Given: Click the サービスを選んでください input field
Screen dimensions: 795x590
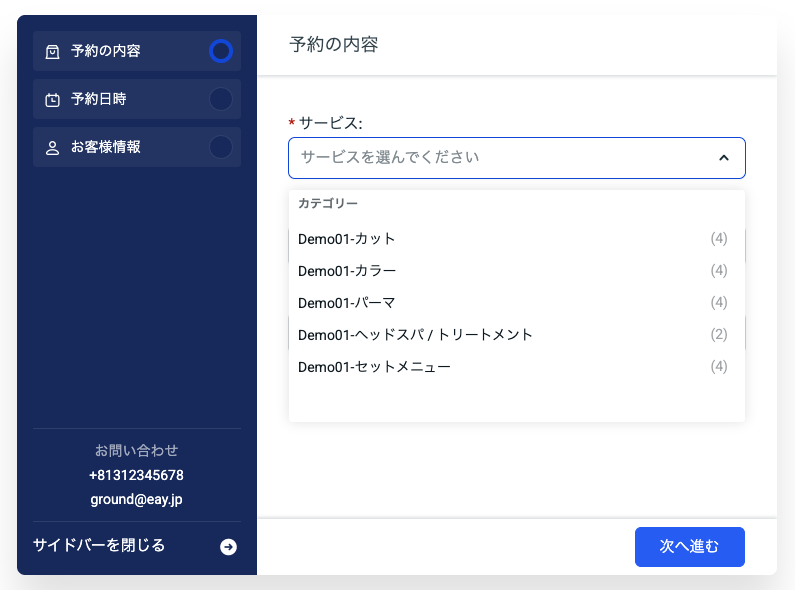Looking at the screenshot, I should [x=500, y=158].
